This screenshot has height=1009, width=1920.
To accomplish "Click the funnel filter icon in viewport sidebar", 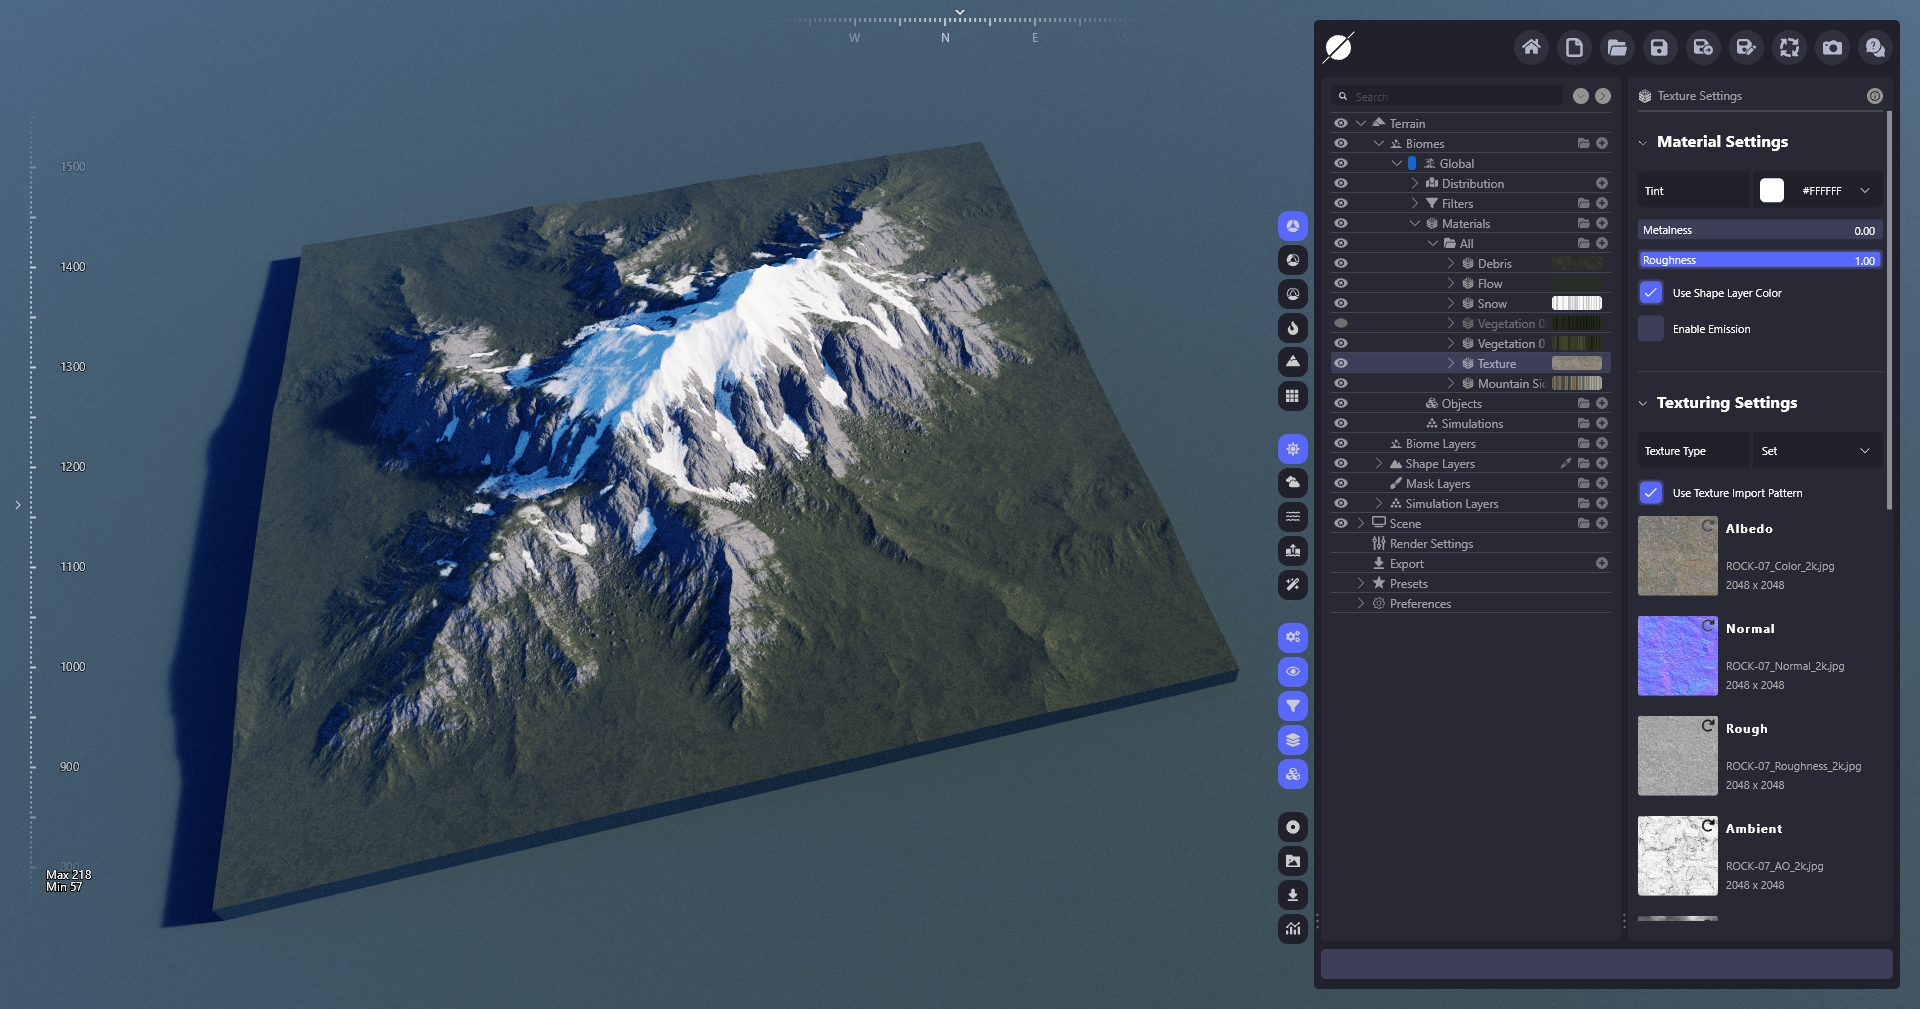I will click(x=1293, y=706).
